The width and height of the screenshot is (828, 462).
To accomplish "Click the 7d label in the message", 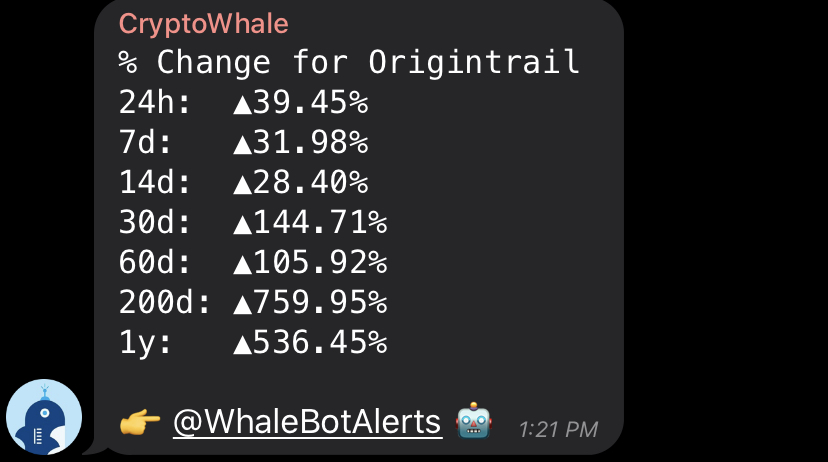I will (x=145, y=142).
